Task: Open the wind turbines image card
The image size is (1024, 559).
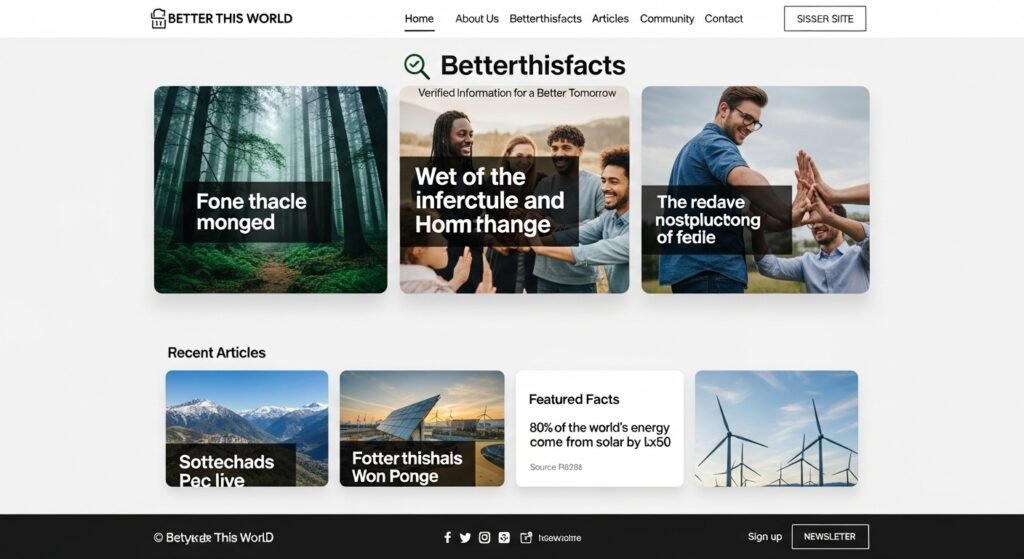Action: pyautogui.click(x=776, y=428)
